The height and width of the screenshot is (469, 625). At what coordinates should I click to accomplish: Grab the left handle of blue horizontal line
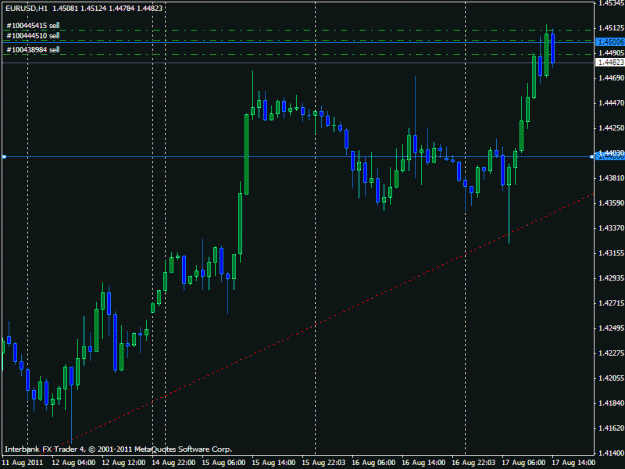pos(4,157)
